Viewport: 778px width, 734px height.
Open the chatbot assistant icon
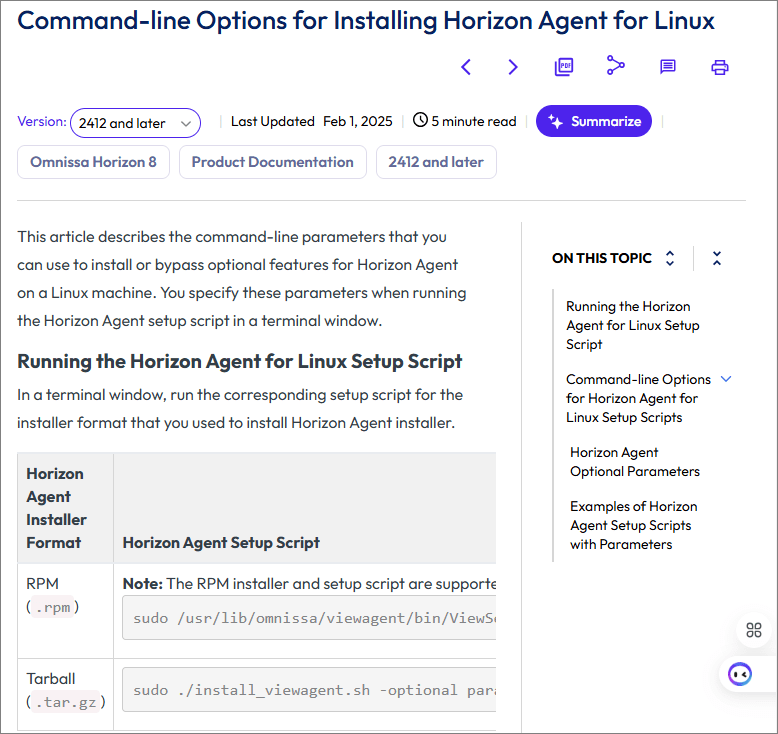[740, 674]
